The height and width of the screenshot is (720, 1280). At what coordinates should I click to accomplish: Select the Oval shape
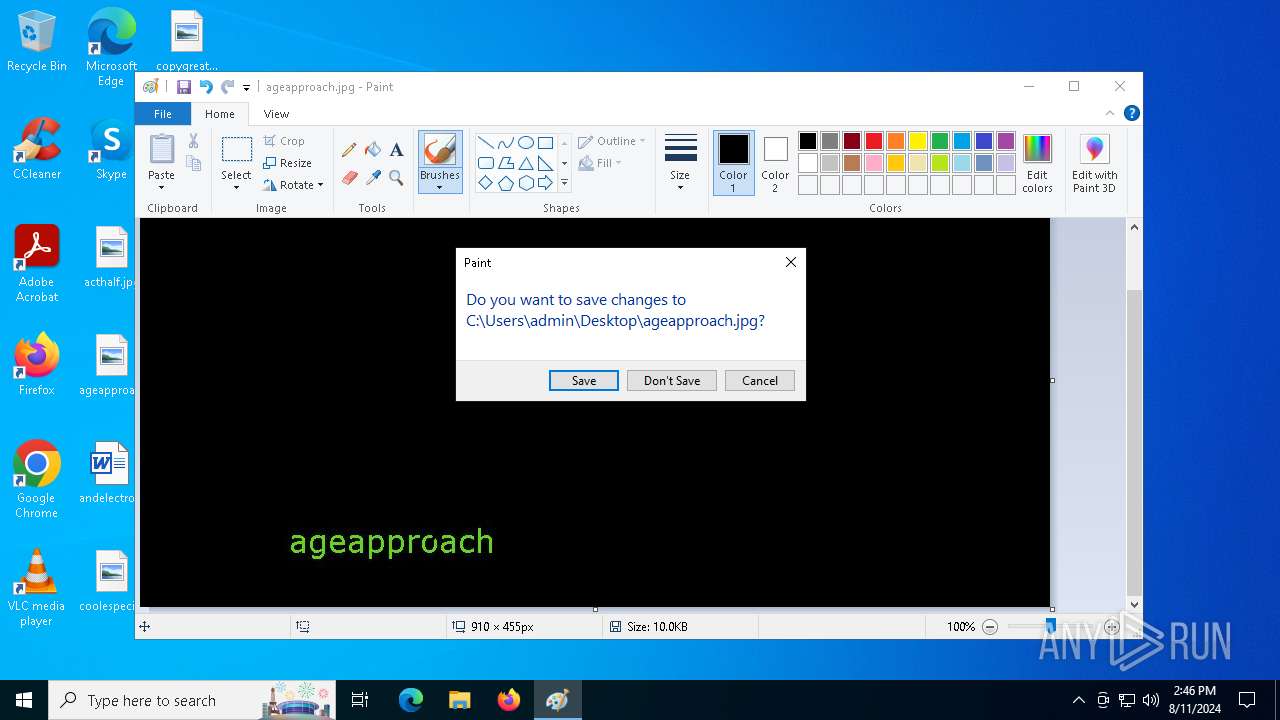[x=525, y=142]
